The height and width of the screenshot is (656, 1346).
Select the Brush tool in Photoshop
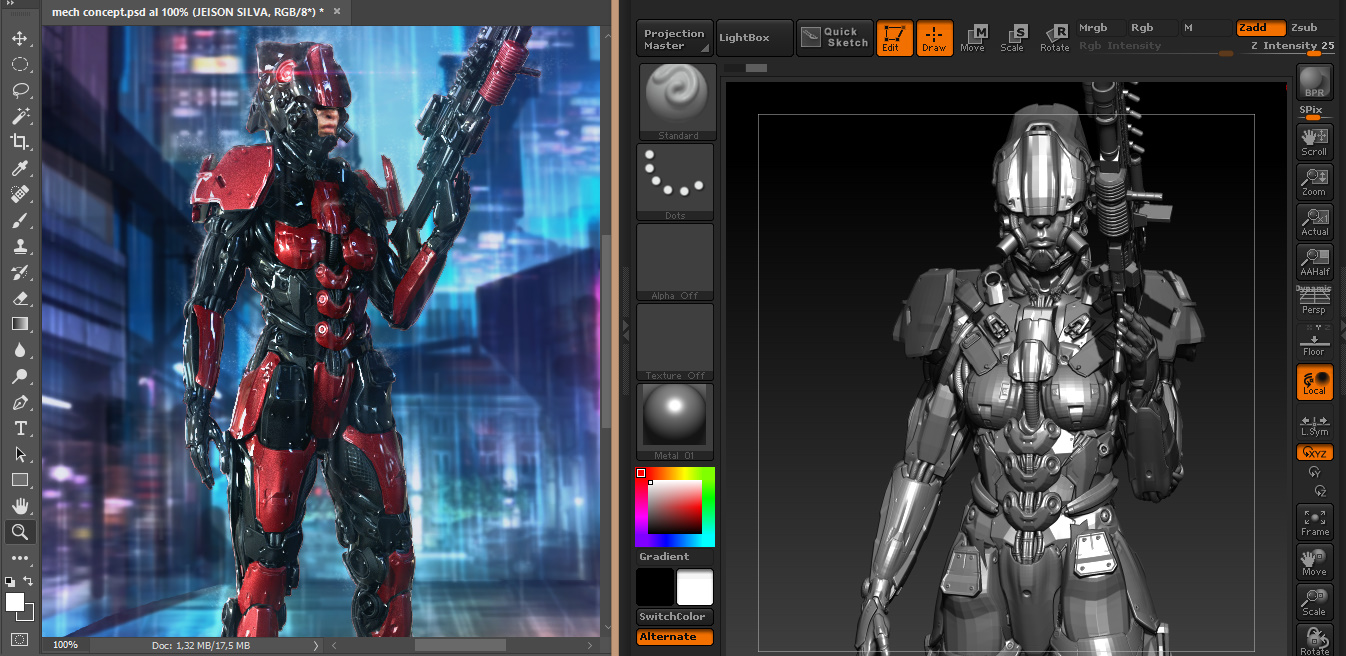(x=19, y=221)
